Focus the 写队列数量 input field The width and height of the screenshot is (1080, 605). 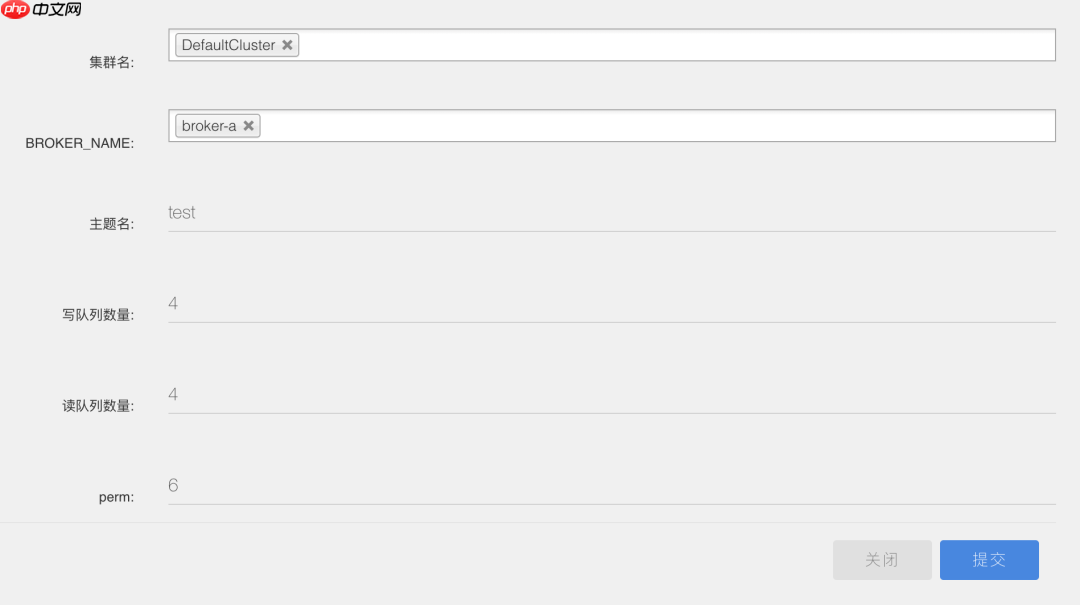[612, 304]
